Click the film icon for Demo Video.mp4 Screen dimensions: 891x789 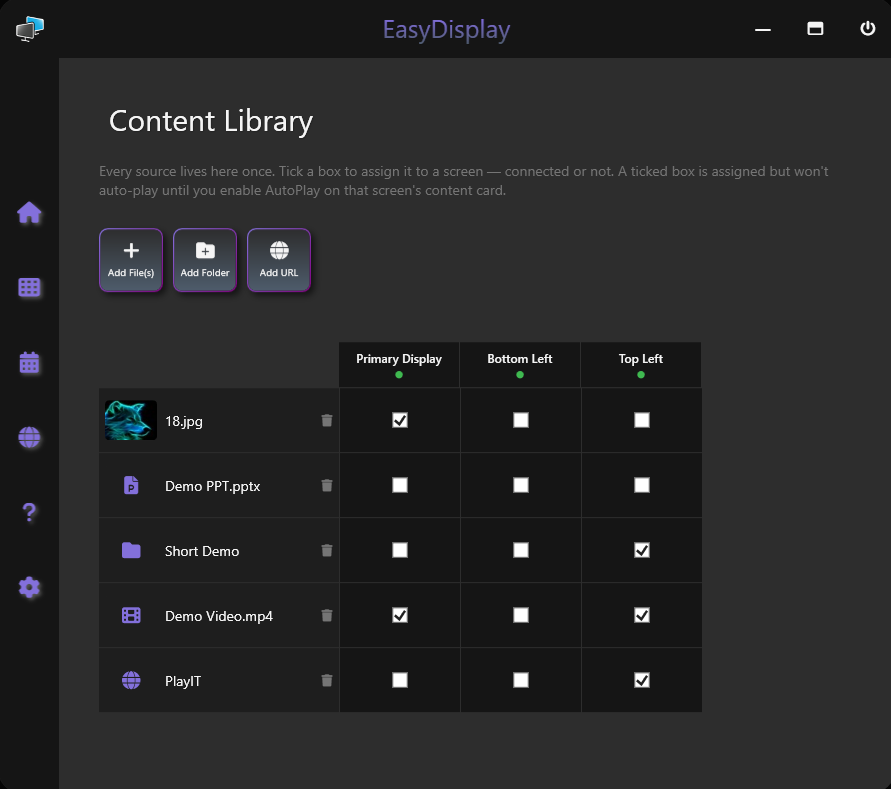point(131,615)
